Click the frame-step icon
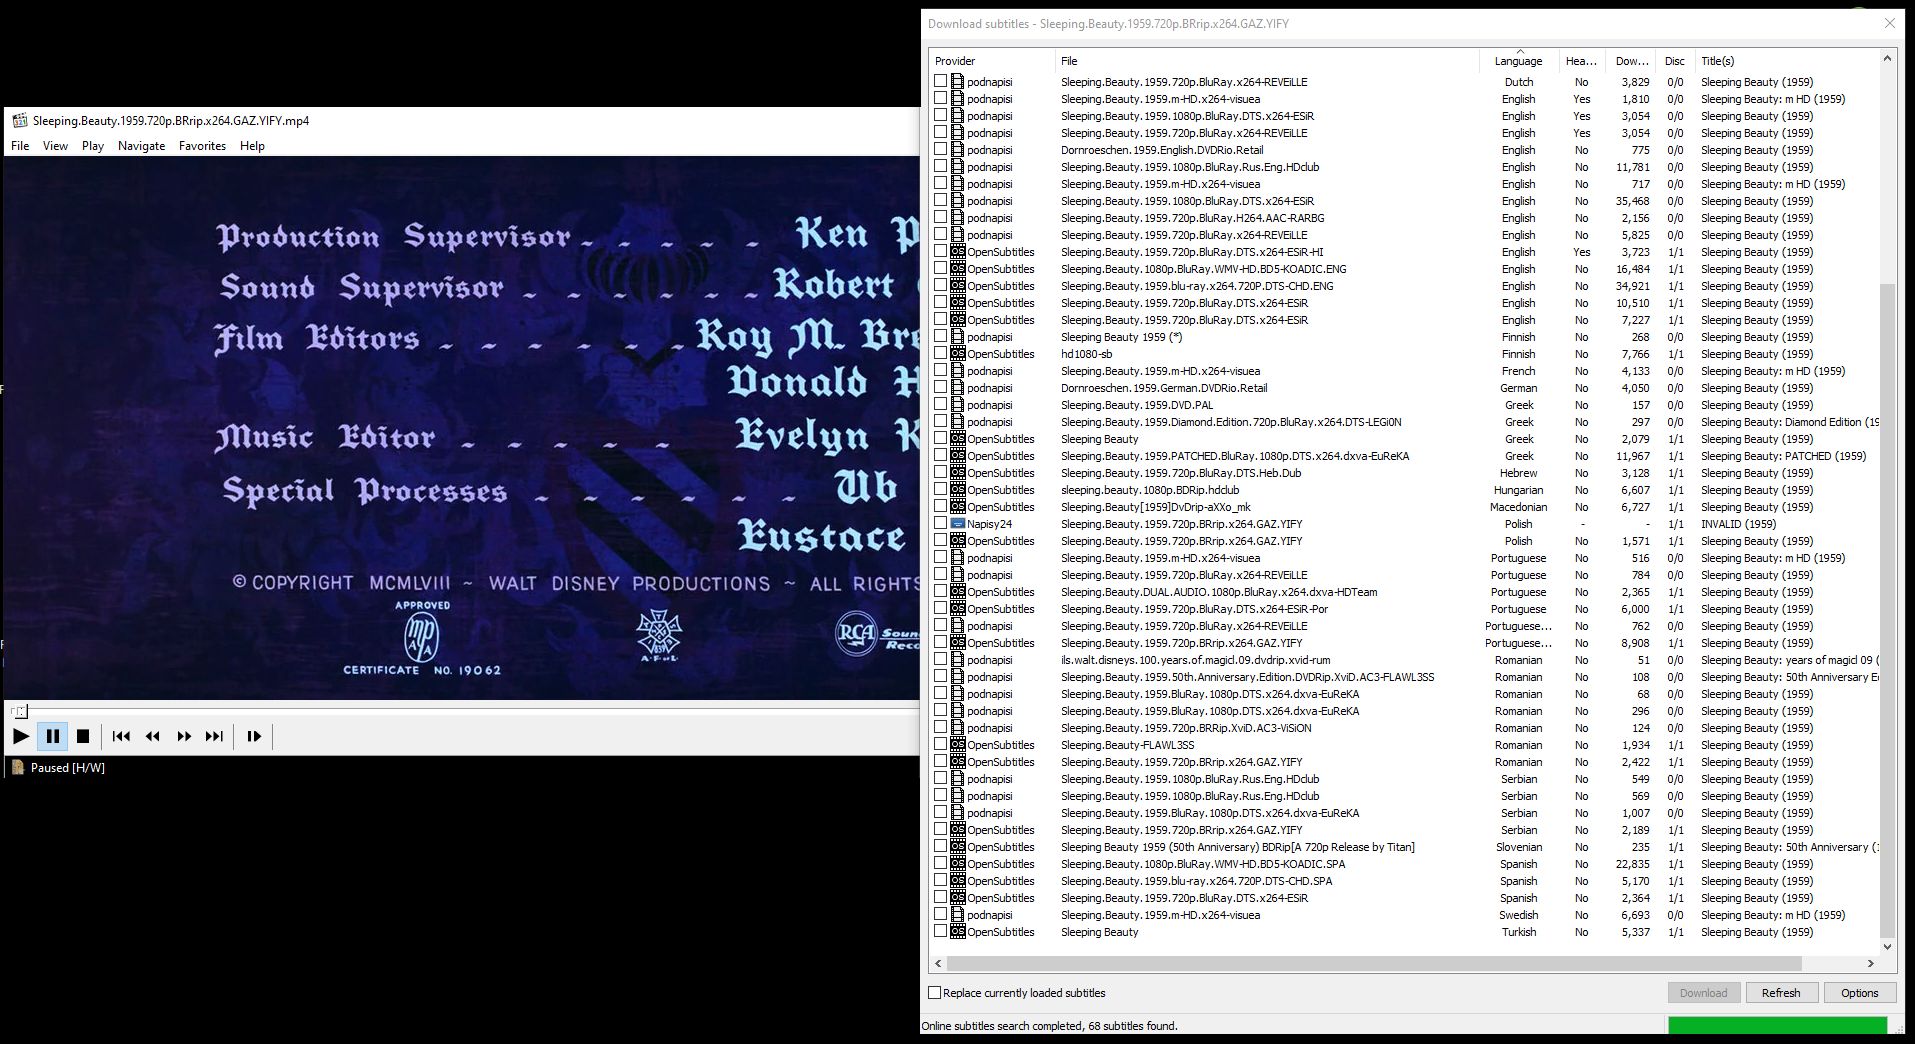 point(254,736)
